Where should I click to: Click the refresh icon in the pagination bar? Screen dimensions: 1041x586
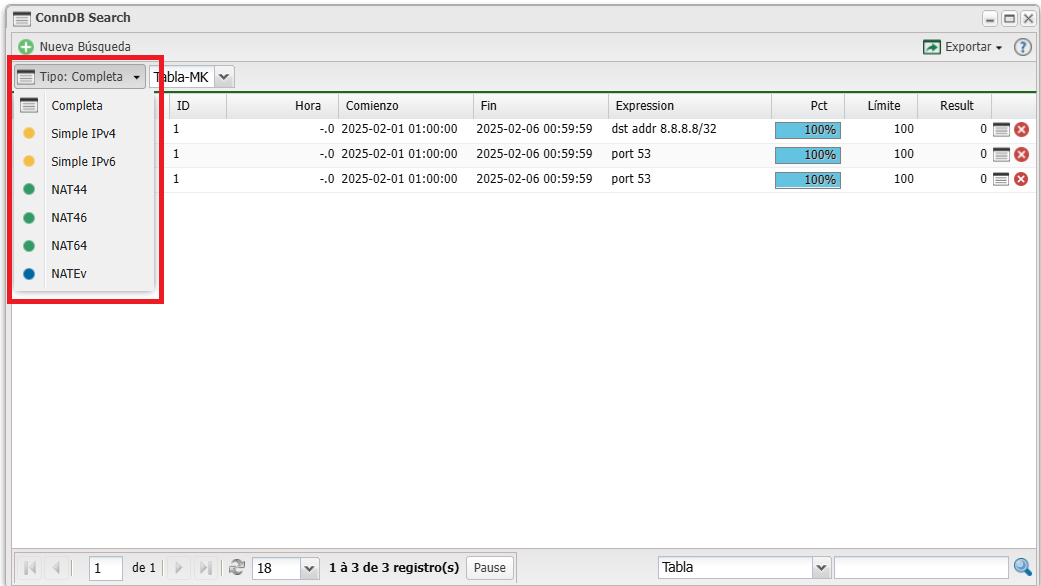(x=237, y=567)
